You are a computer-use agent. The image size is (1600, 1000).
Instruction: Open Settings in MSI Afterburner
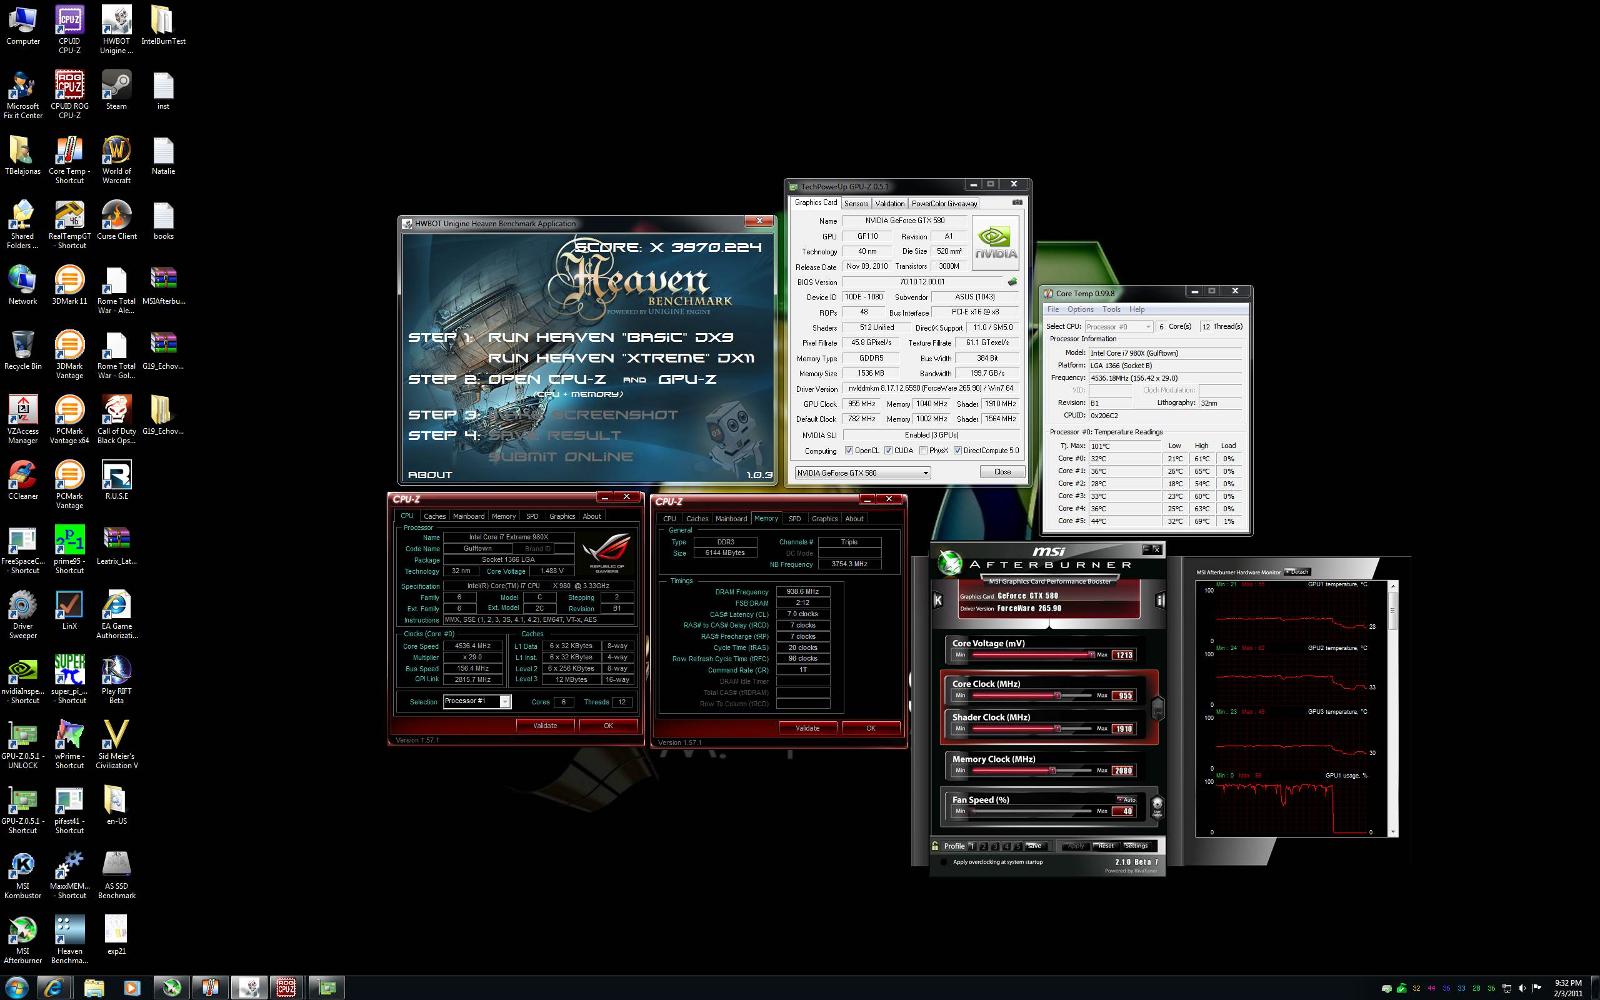pos(1137,846)
